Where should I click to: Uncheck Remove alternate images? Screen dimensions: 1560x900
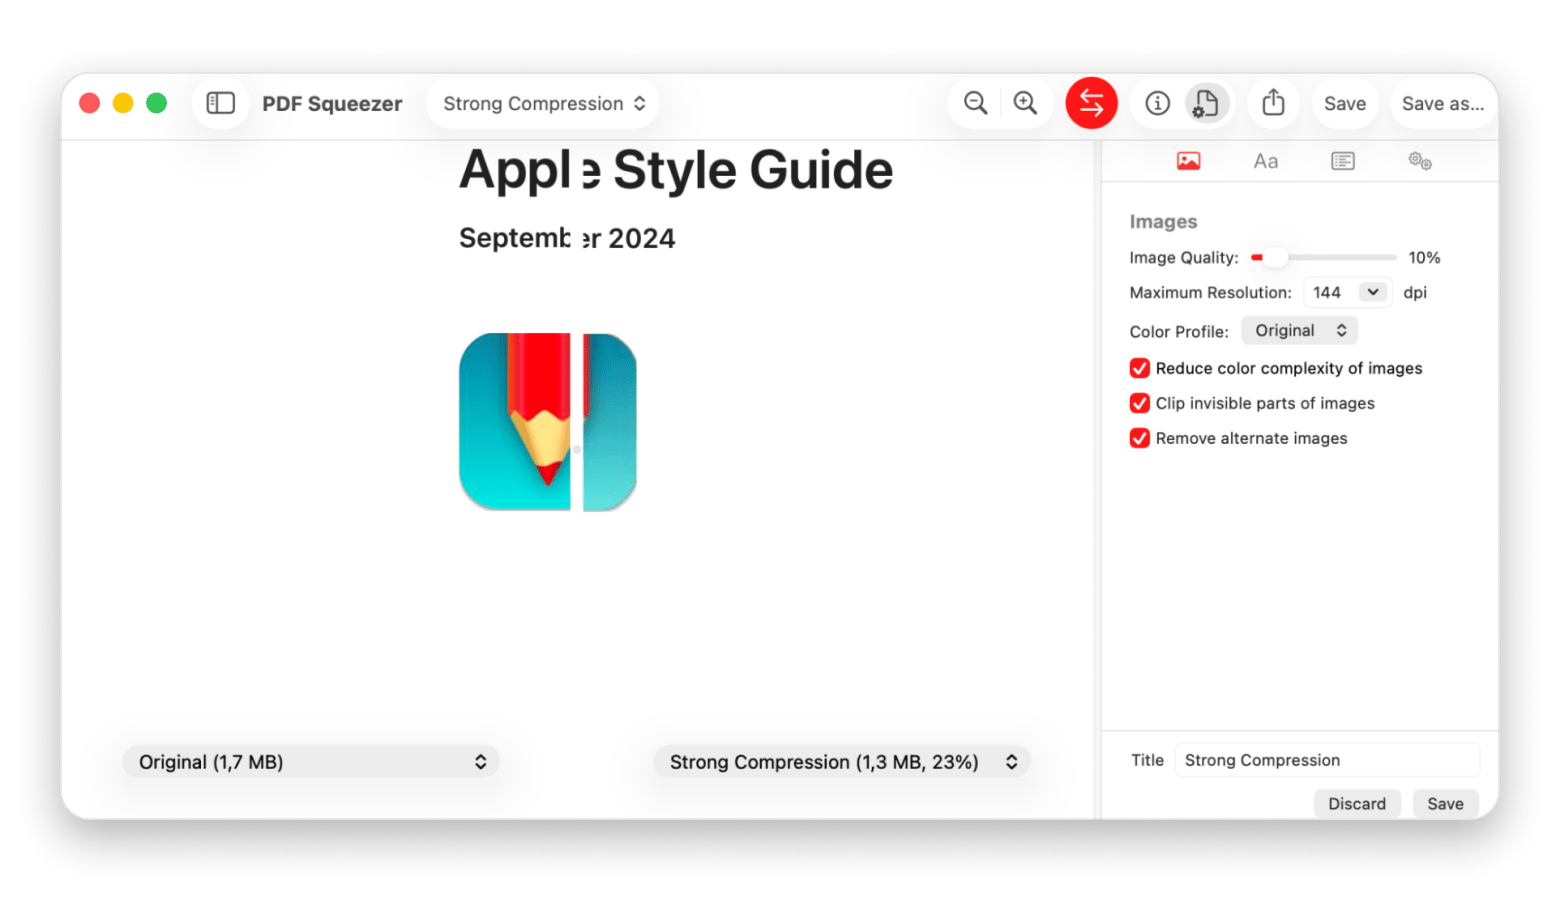[1139, 438]
